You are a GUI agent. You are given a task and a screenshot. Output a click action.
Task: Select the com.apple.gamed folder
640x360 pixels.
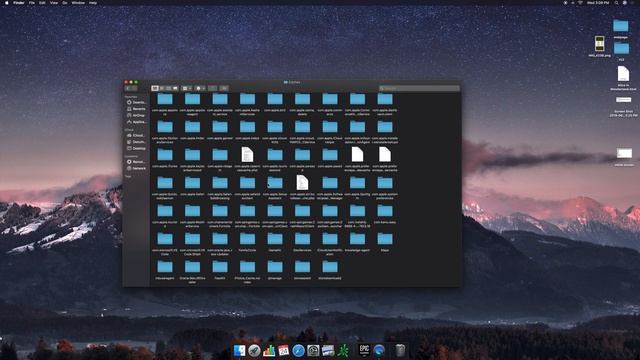(x=220, y=127)
